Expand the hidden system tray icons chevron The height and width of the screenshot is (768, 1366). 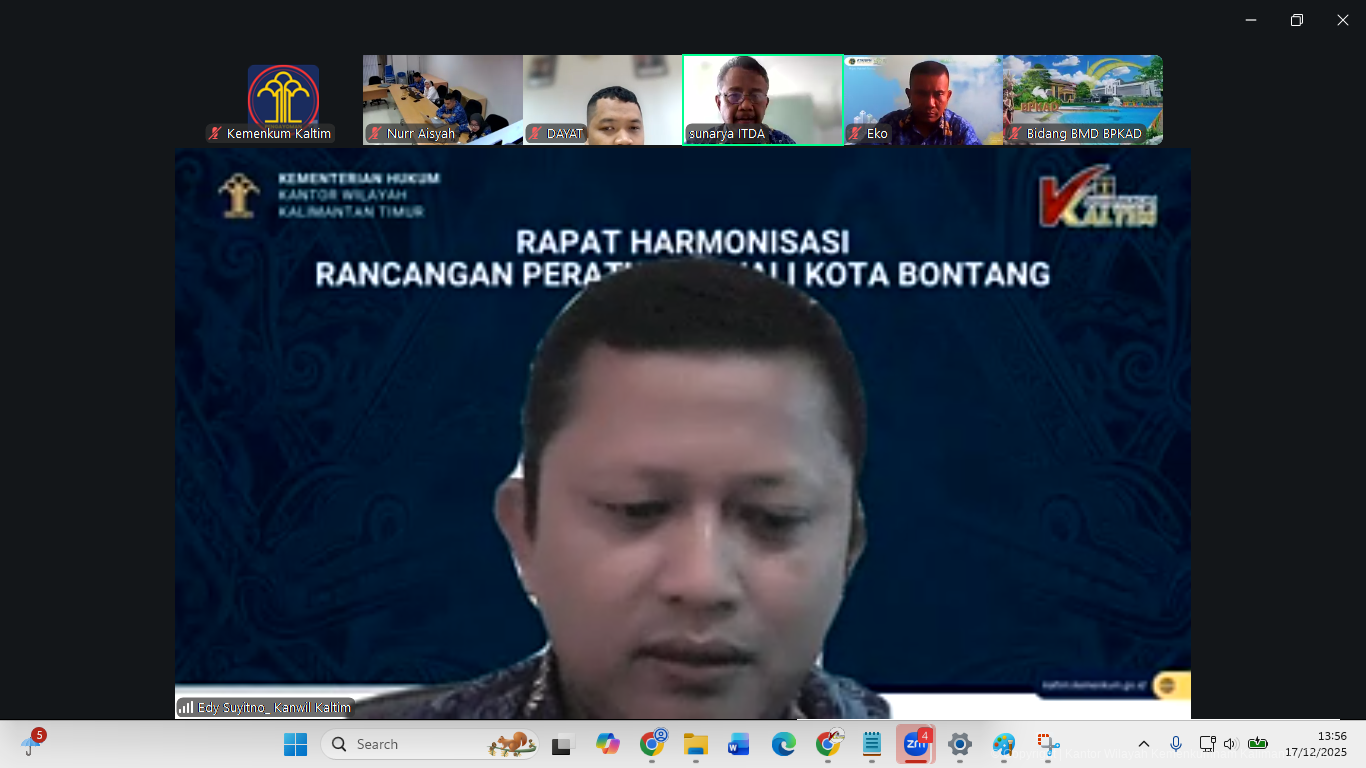tap(1144, 744)
